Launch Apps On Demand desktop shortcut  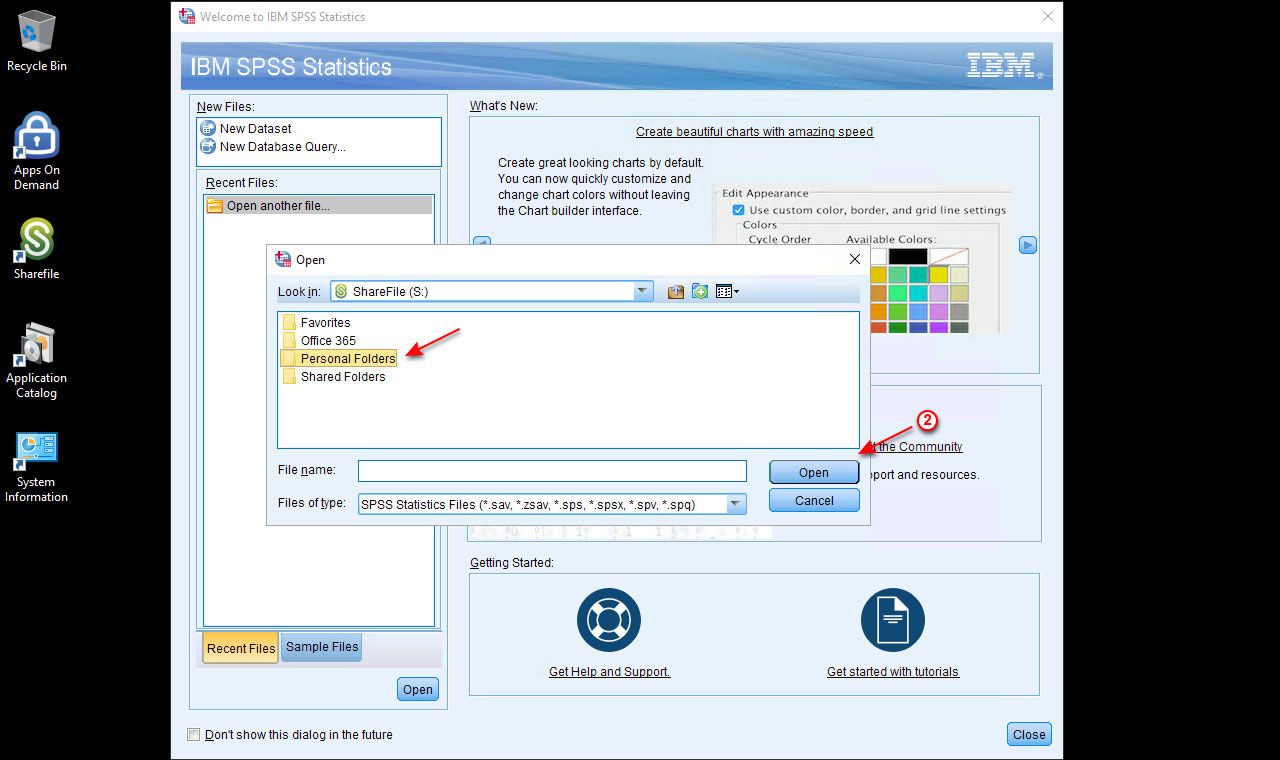pyautogui.click(x=36, y=150)
